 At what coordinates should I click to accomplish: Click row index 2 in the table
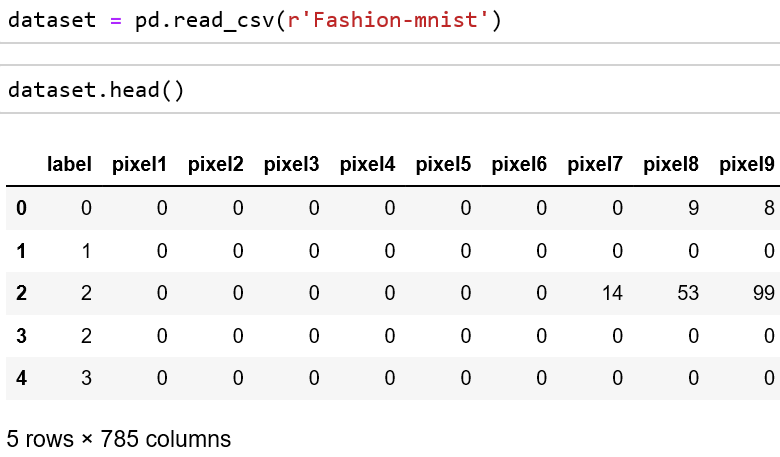[21, 293]
